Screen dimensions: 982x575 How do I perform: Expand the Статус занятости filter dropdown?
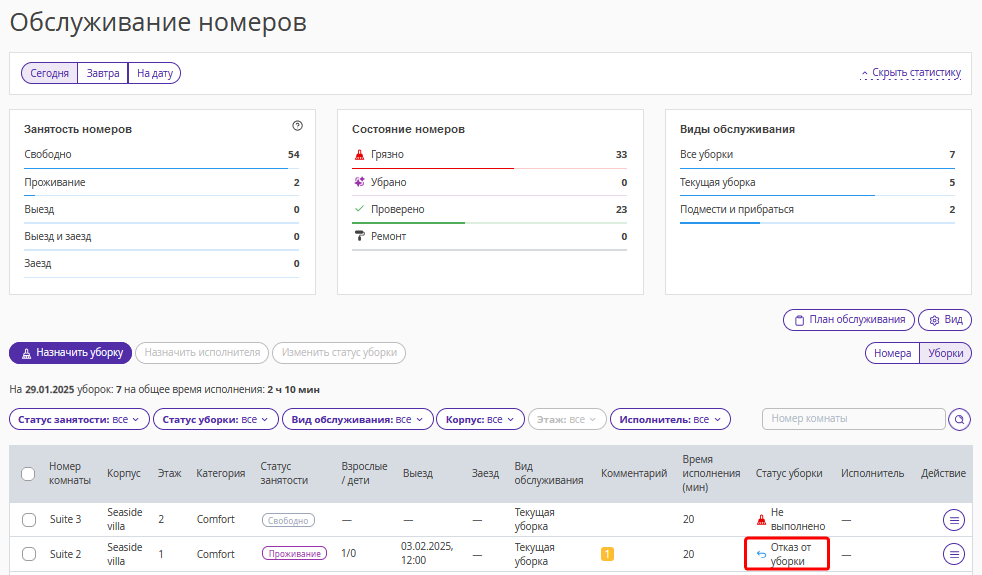click(80, 419)
